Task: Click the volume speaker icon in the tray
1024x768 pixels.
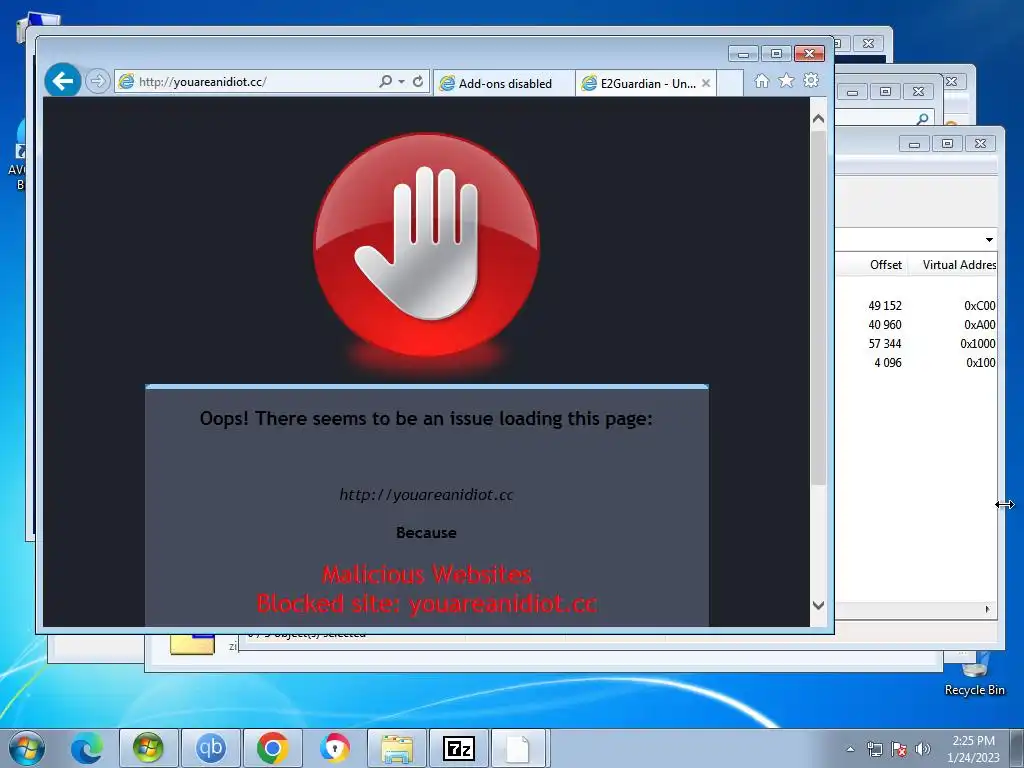Action: point(922,749)
